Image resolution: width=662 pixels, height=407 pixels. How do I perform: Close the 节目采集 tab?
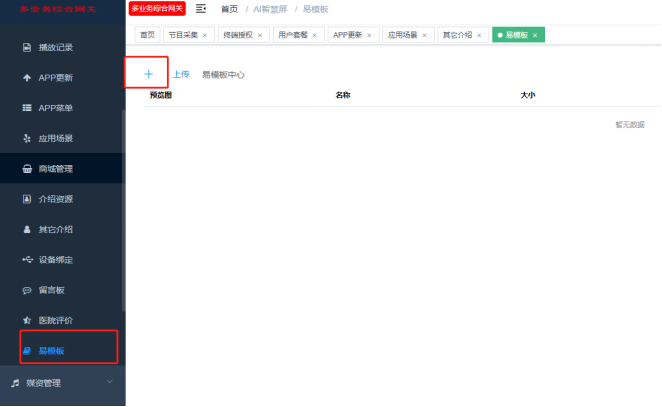point(205,35)
